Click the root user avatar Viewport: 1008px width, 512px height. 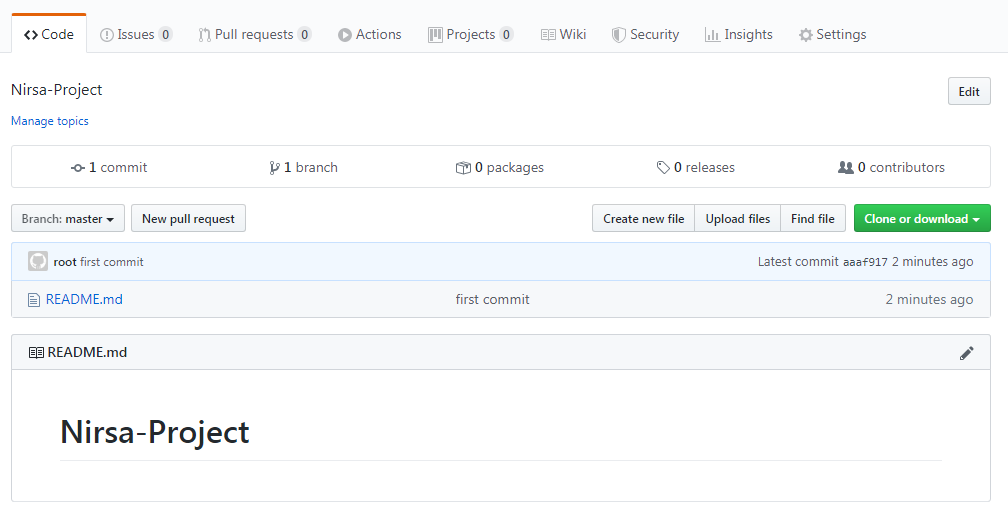(38, 261)
